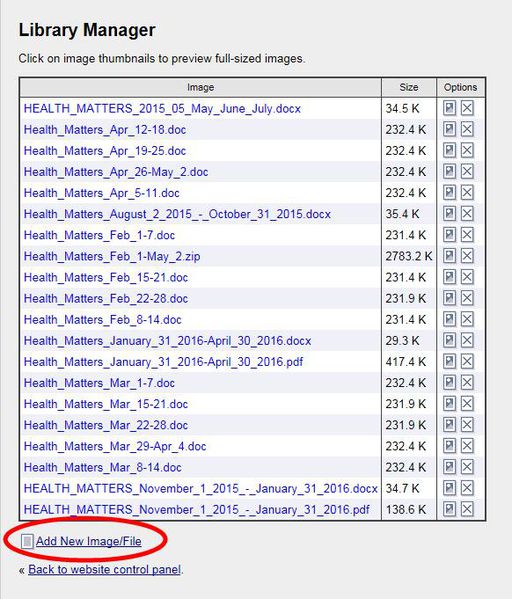This screenshot has height=599, width=512.
Task: Open Health_Matters_Apr_19-25.doc file link
Action: tap(105, 151)
